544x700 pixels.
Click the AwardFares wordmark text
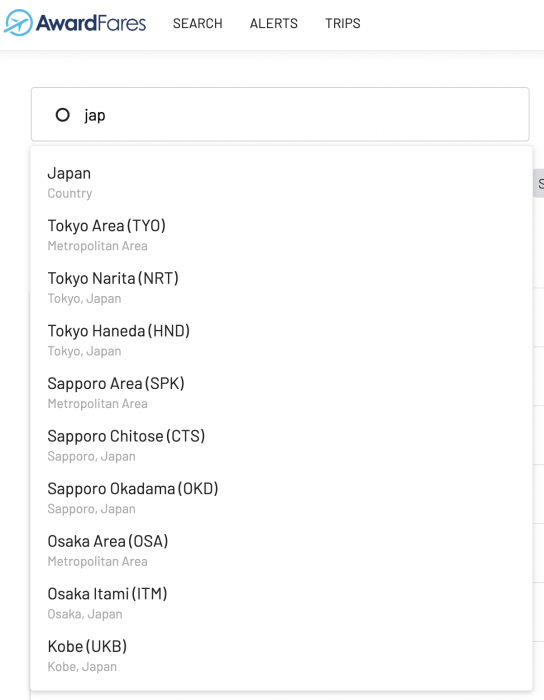pyautogui.click(x=91, y=23)
